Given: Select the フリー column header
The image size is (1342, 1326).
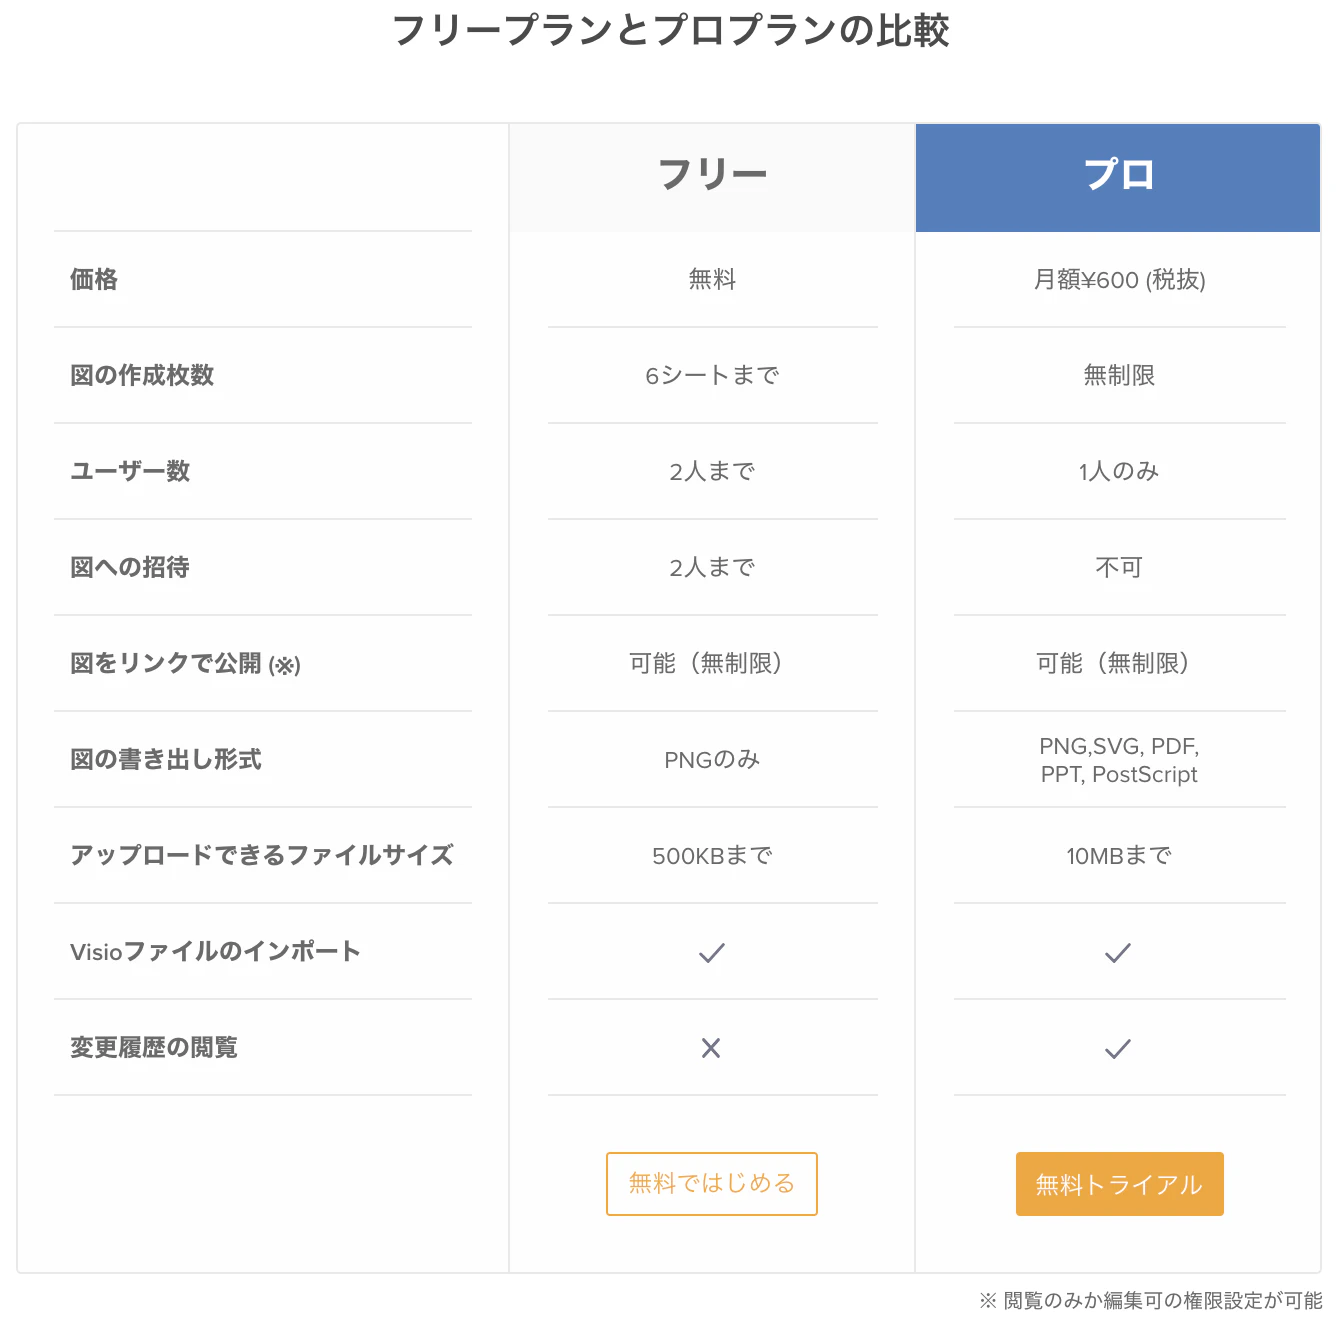Looking at the screenshot, I should tap(711, 170).
